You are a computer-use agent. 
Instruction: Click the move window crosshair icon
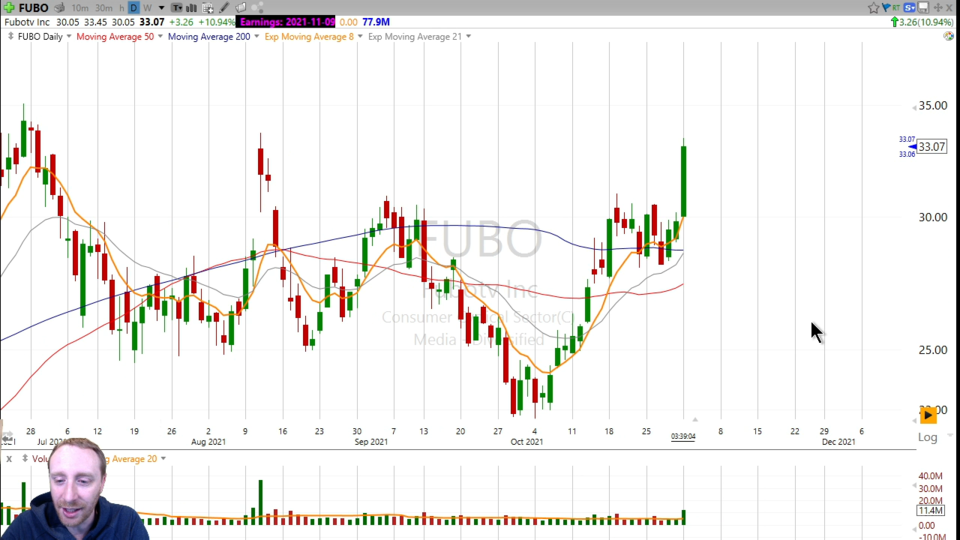click(938, 8)
